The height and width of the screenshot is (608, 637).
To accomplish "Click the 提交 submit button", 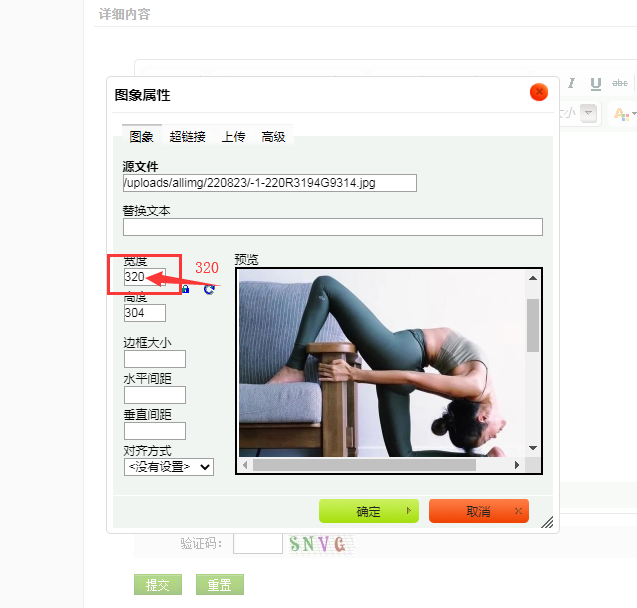I will [158, 584].
